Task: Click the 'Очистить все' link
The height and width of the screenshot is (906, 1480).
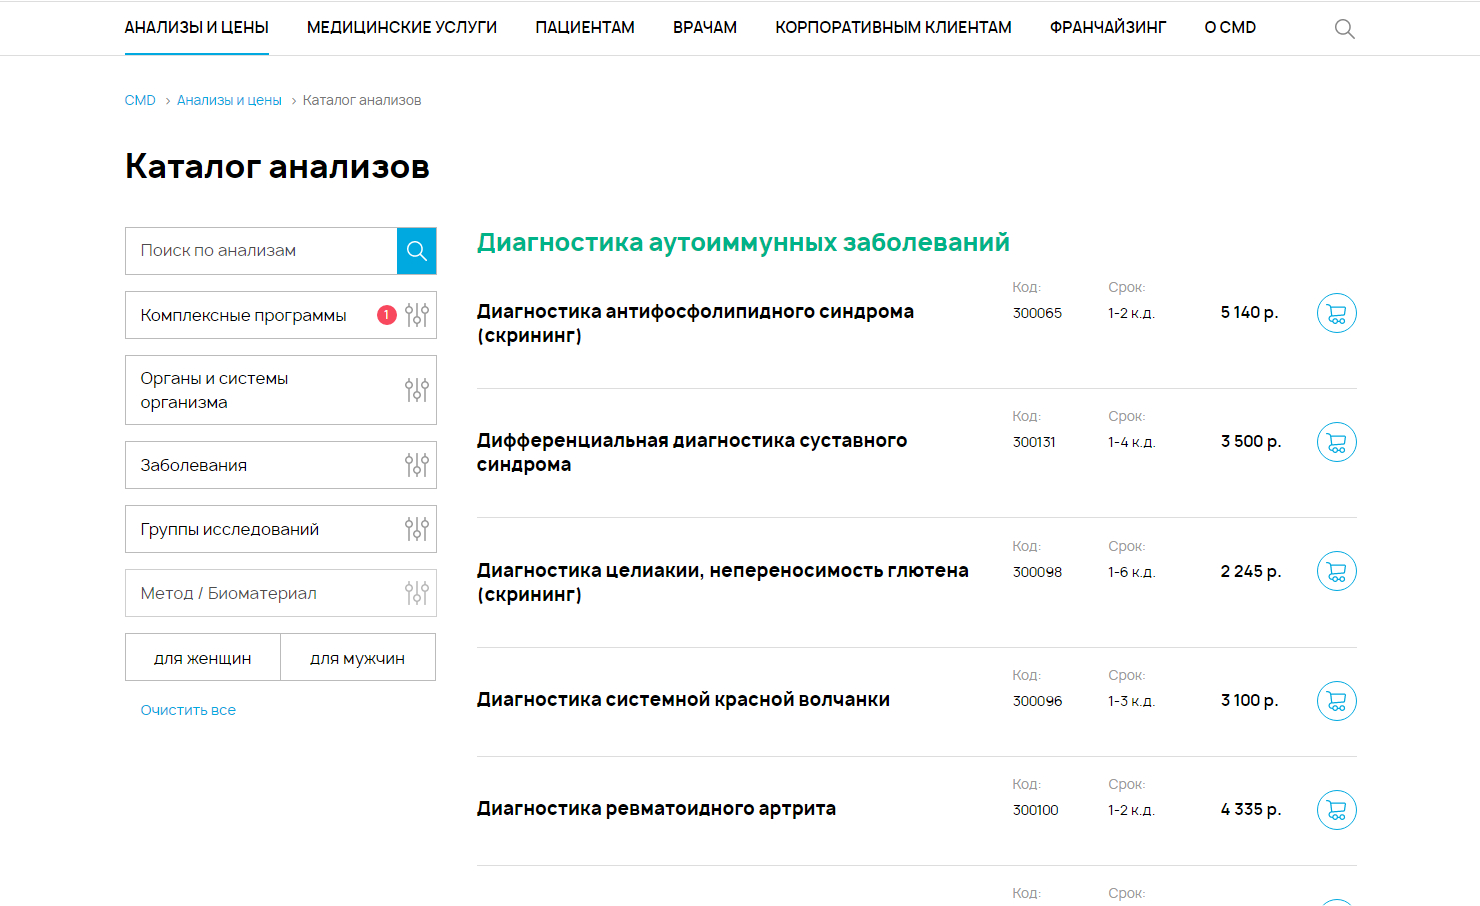Action: pos(188,710)
